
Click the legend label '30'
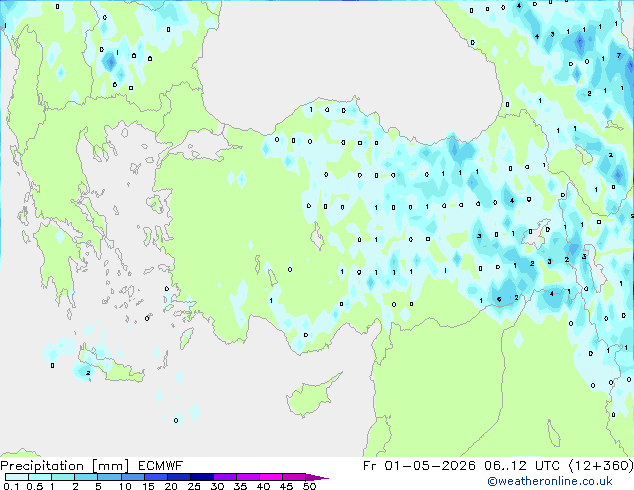[x=217, y=486]
